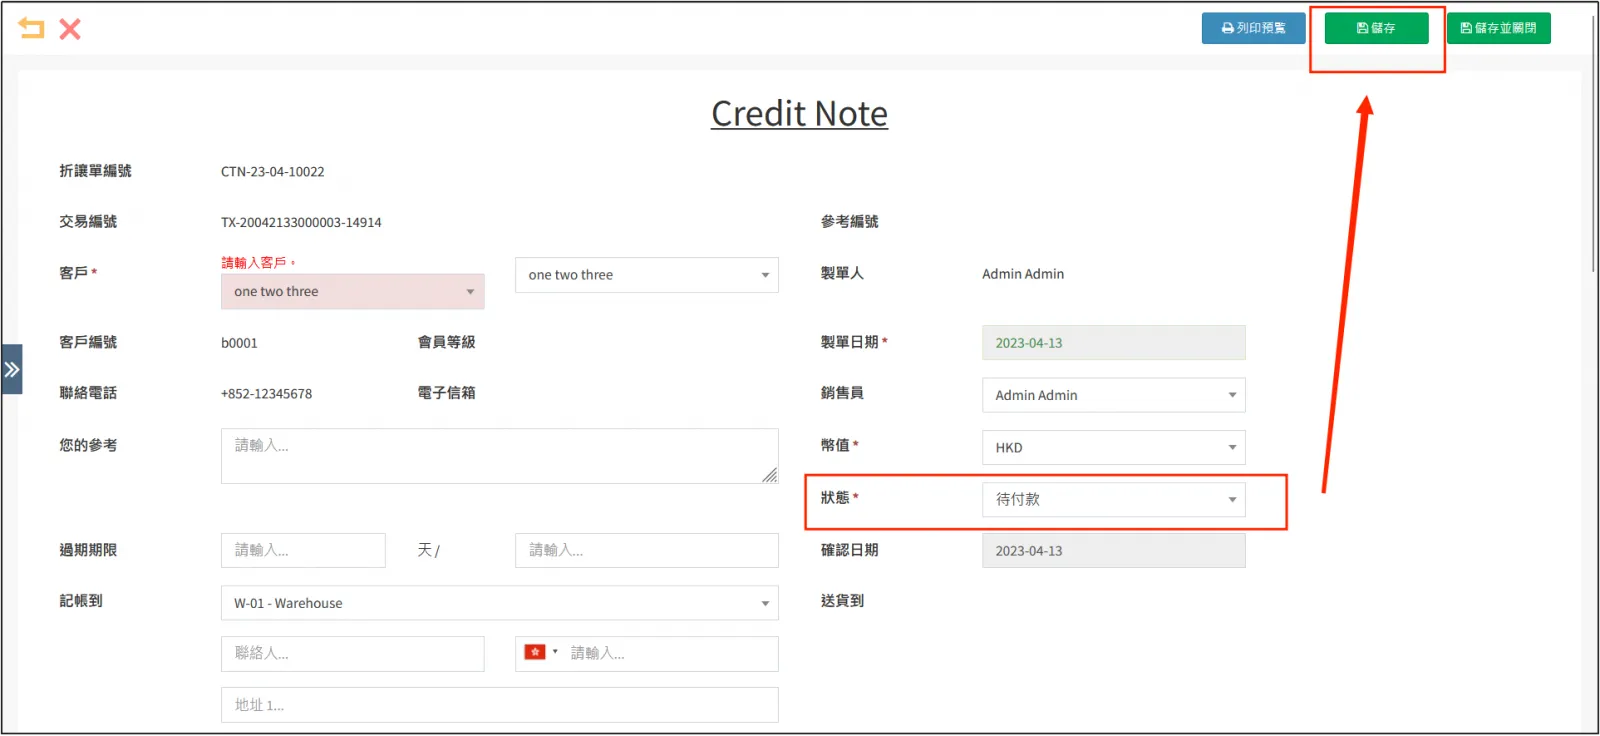1600x736 pixels.
Task: Open the HKD currency dropdown
Action: click(1113, 447)
